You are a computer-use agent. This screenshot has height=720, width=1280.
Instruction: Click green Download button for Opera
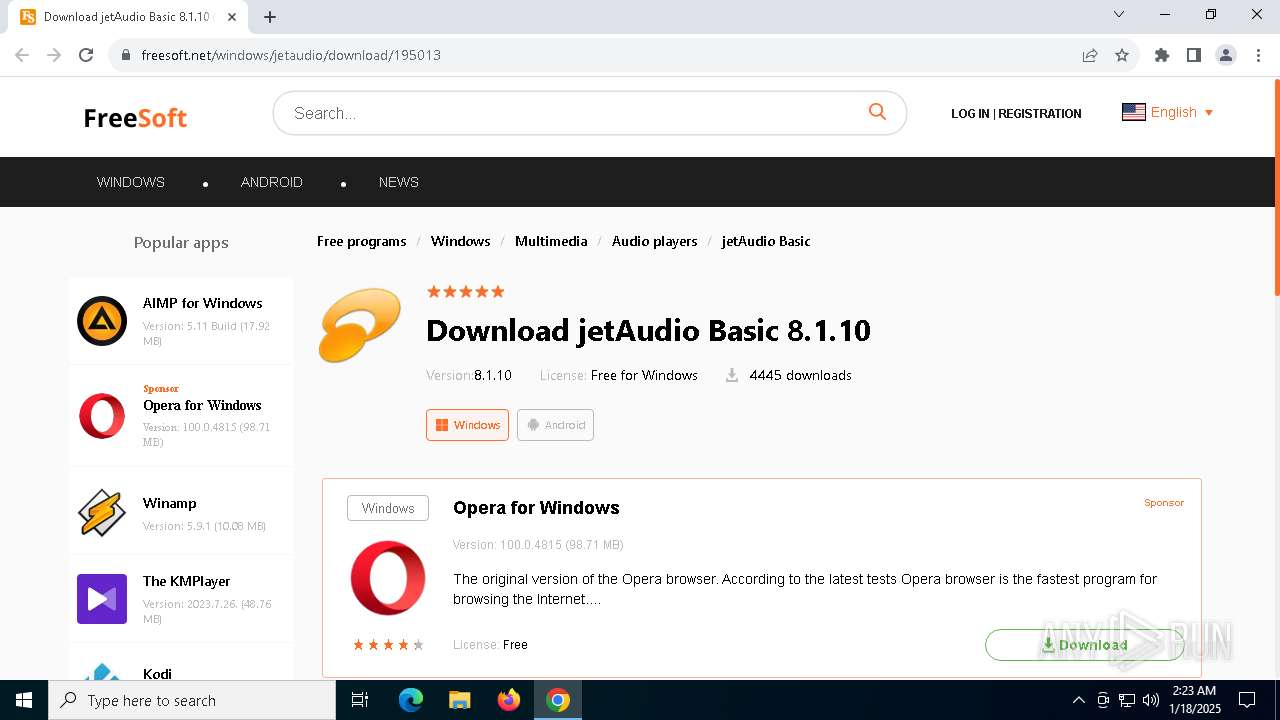tap(1085, 645)
